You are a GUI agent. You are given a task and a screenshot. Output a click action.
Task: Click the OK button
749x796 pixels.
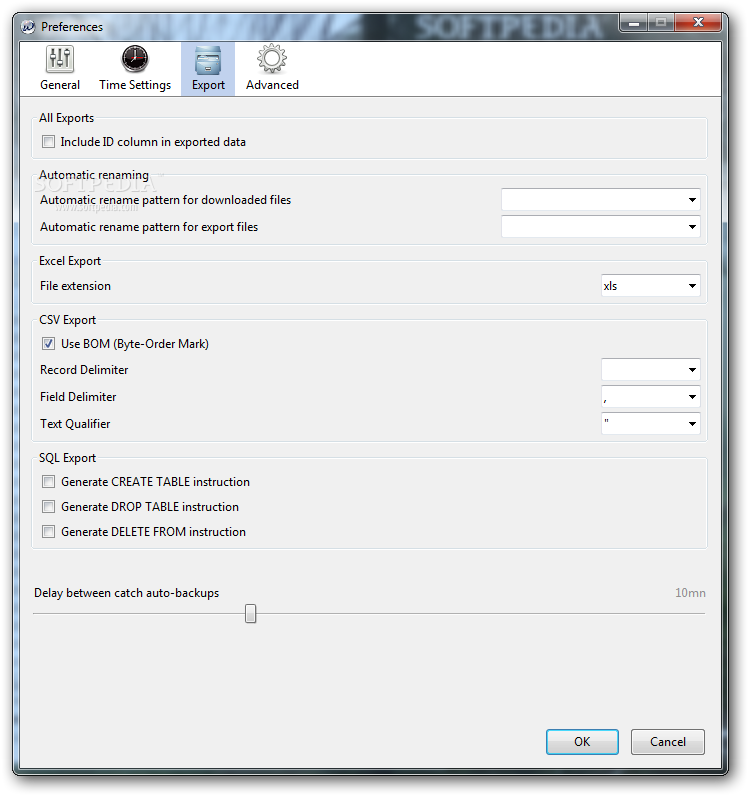click(582, 742)
